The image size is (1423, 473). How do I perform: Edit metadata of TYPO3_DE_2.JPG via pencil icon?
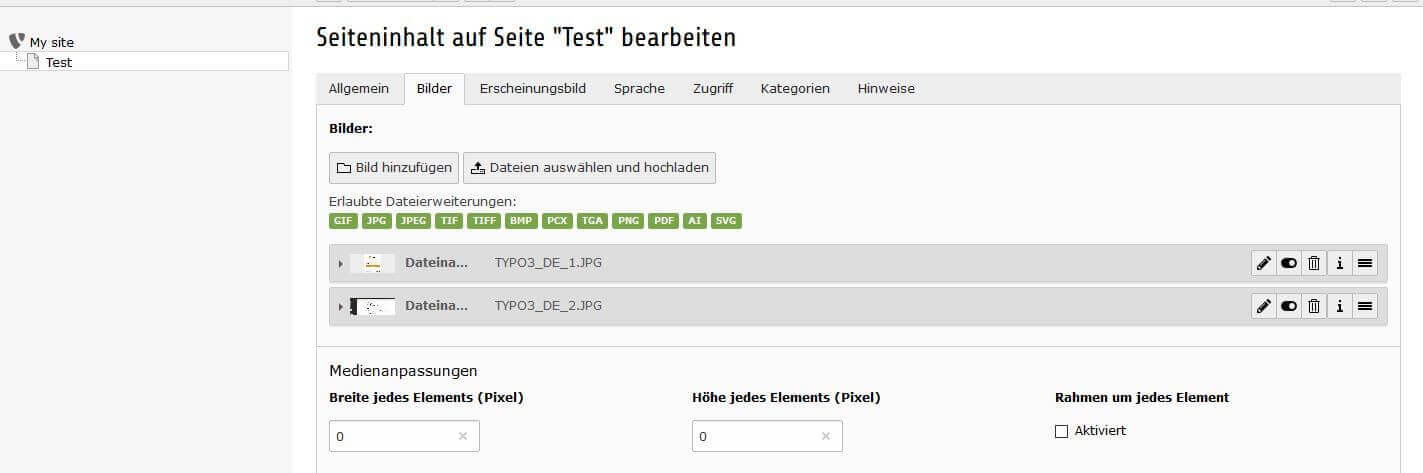pyautogui.click(x=1264, y=306)
